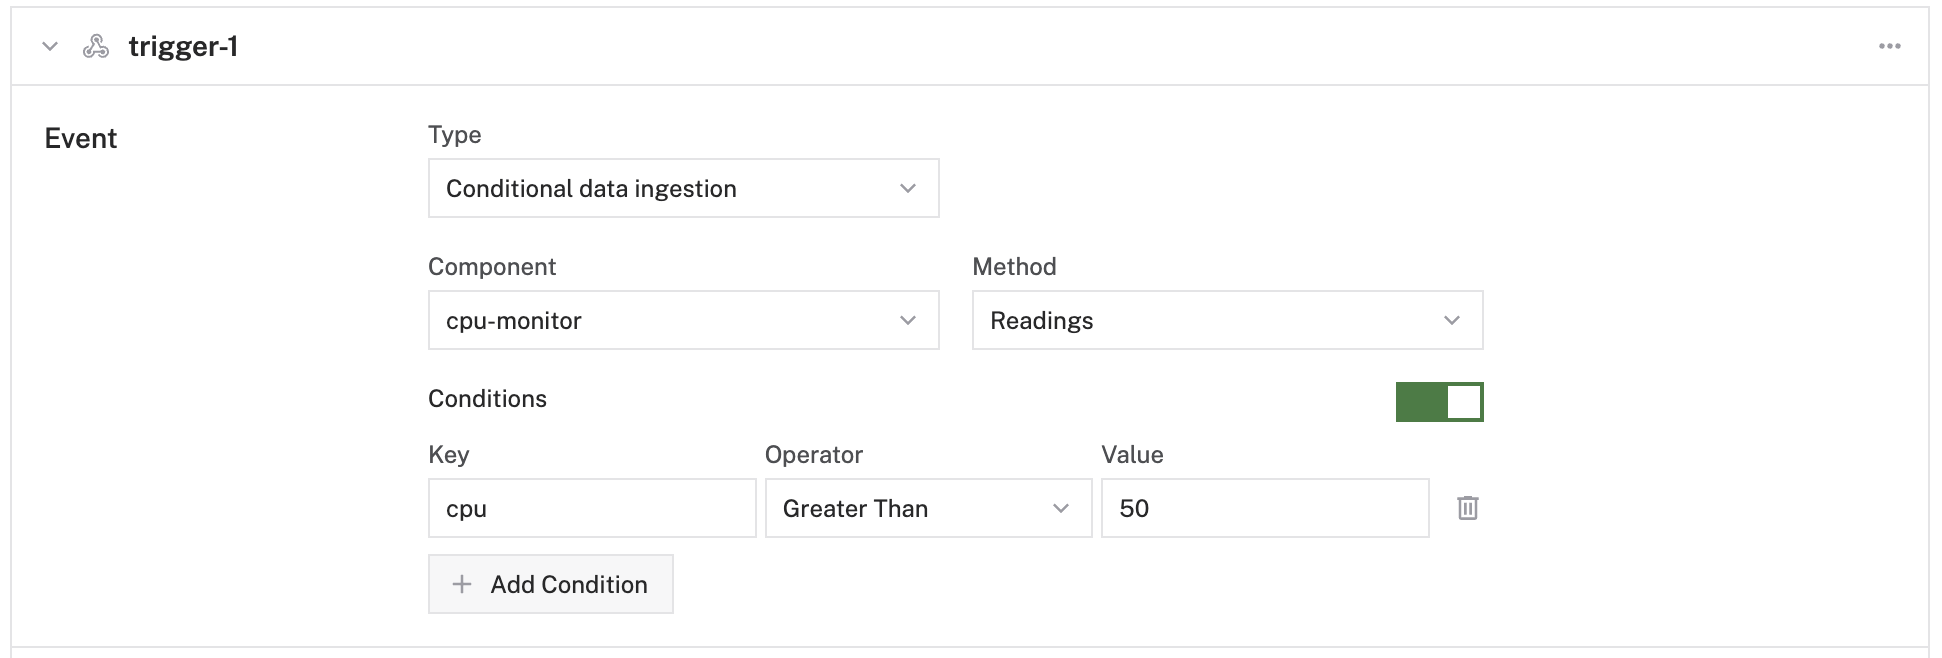Click the Operator dropdown chevron arrow
The height and width of the screenshot is (658, 1942).
[1062, 508]
